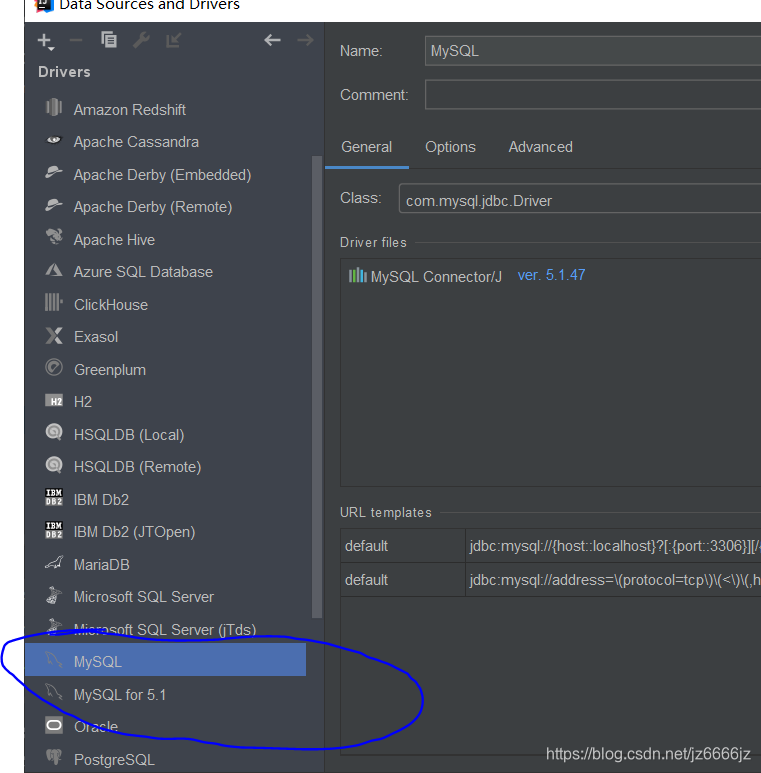Click the Class field com.mysql.jdbc.Driver
The height and width of the screenshot is (773, 761).
580,199
